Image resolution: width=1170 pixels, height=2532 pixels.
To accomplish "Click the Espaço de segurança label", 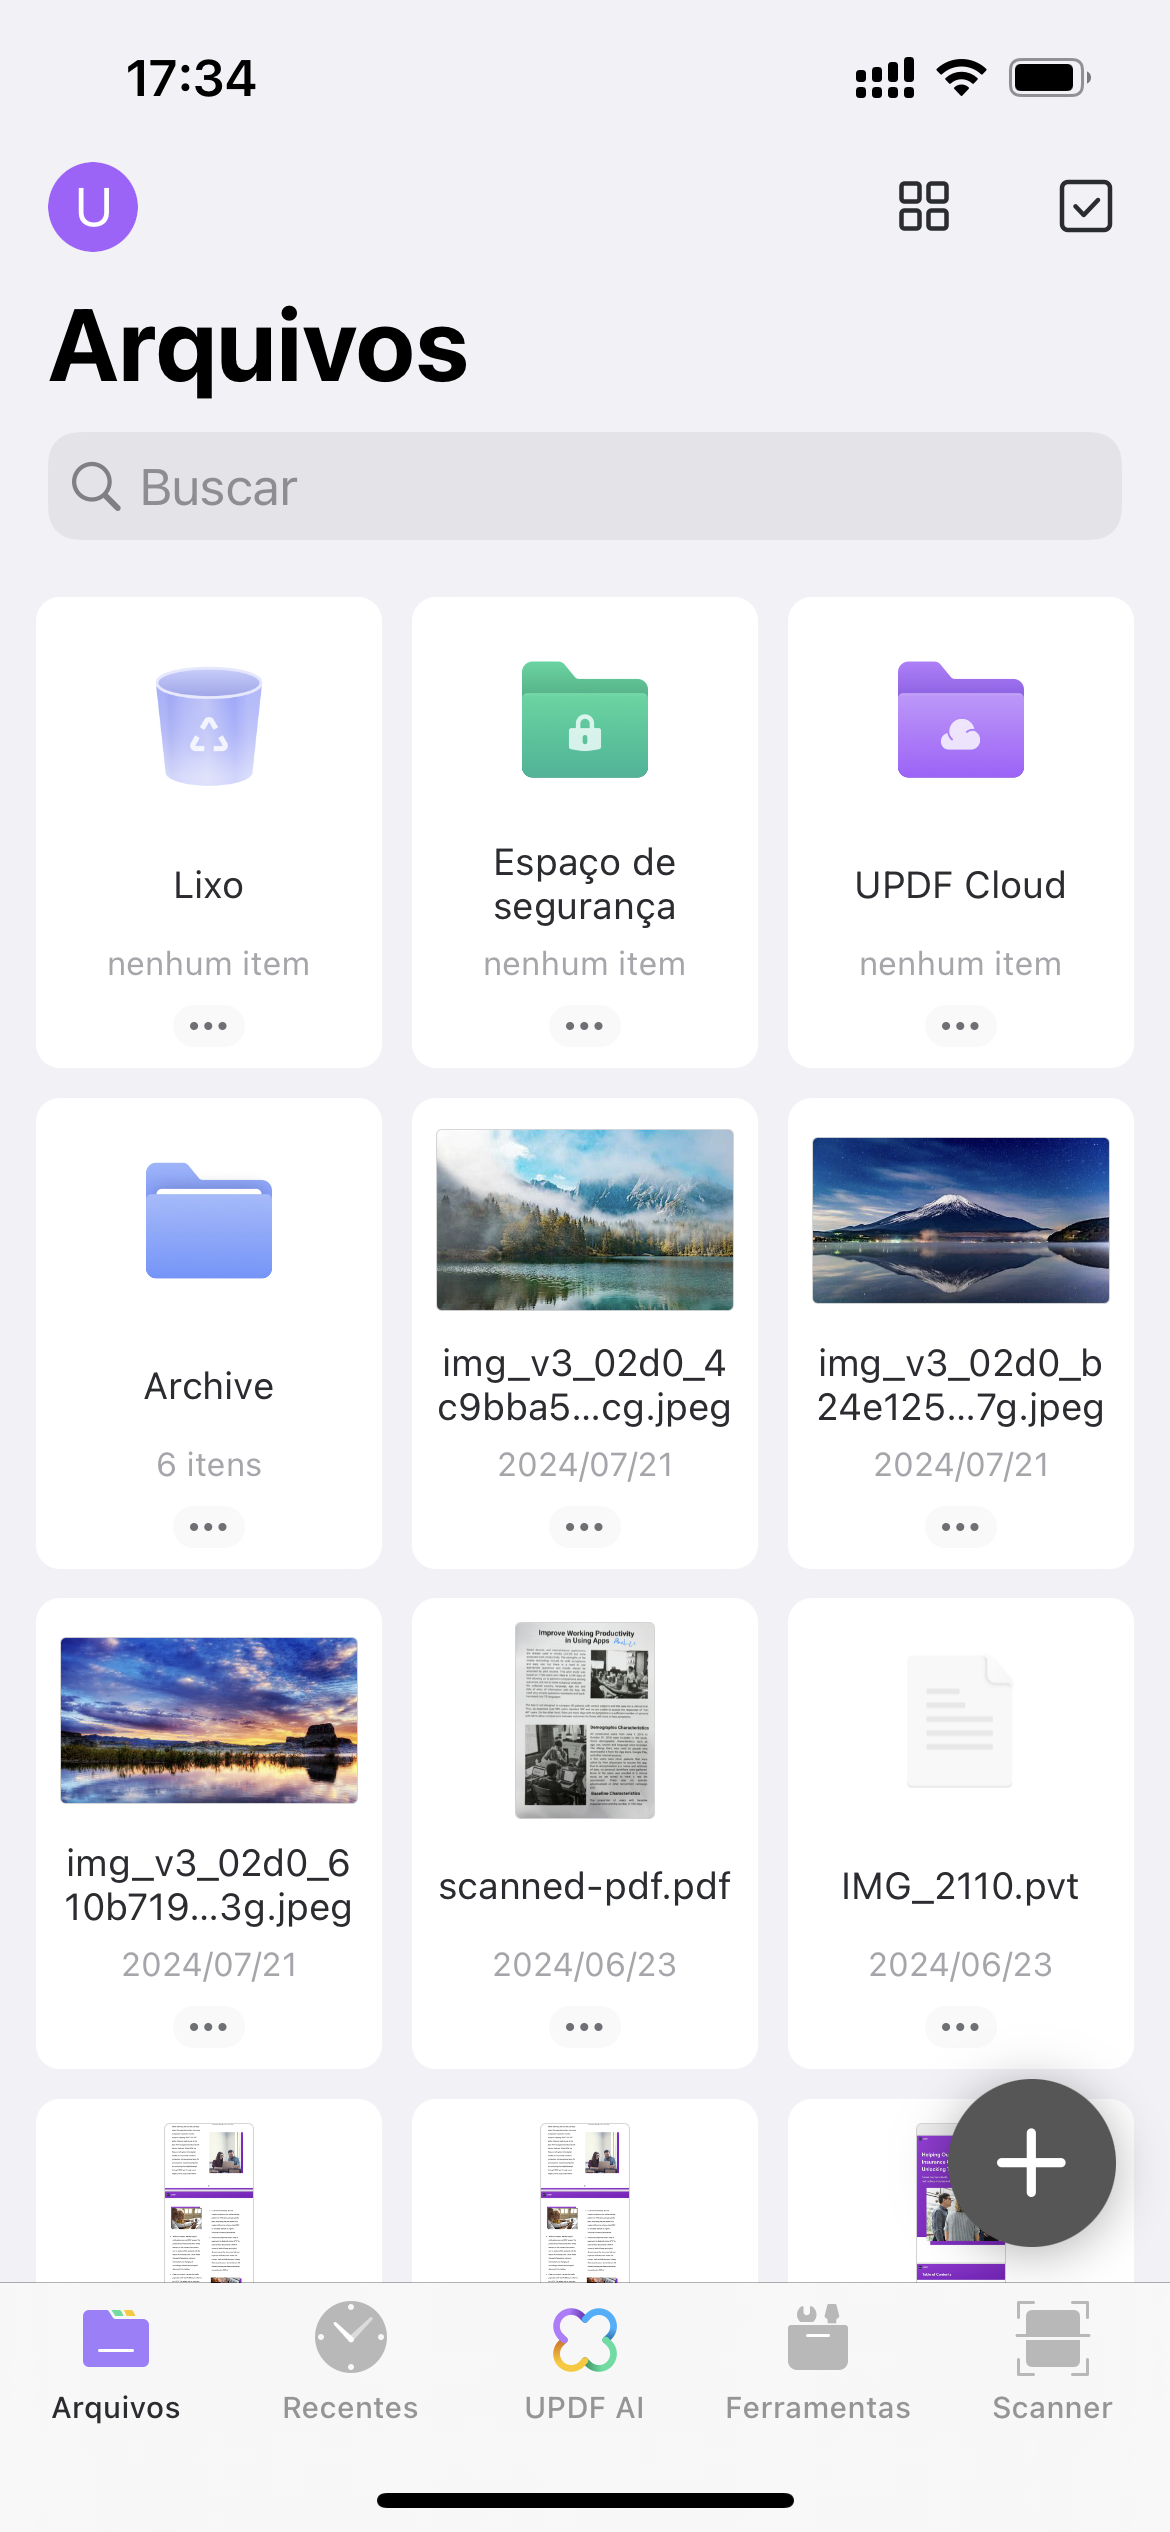I will (585, 884).
